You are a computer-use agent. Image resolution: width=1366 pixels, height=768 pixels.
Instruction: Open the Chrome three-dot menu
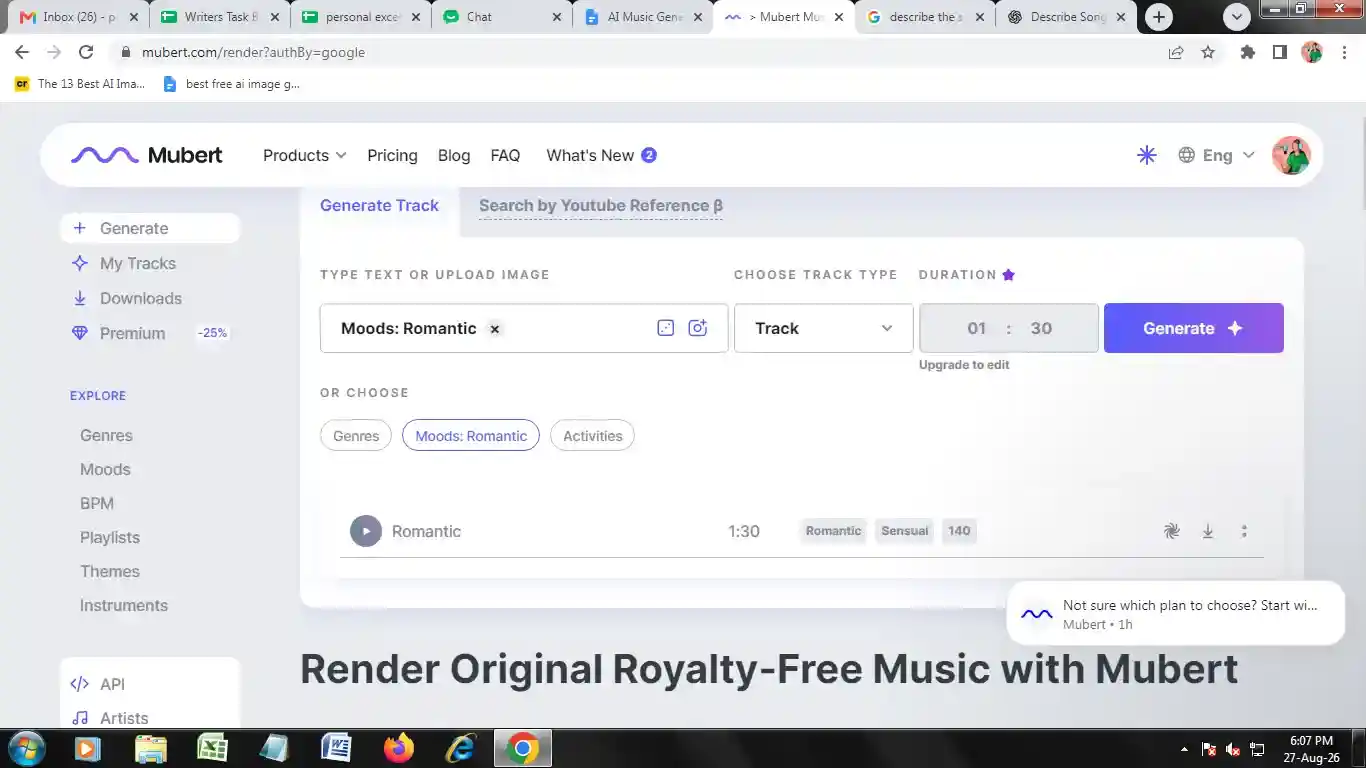click(1345, 52)
